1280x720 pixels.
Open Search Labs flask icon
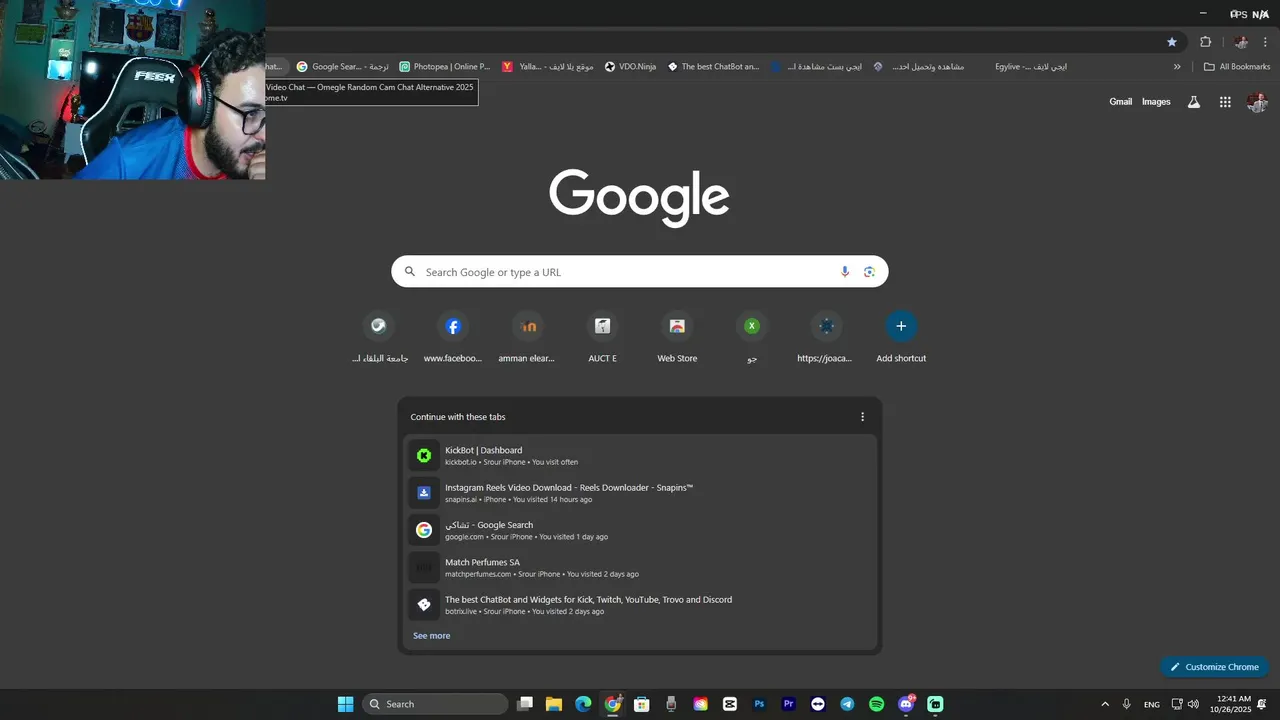1193,102
